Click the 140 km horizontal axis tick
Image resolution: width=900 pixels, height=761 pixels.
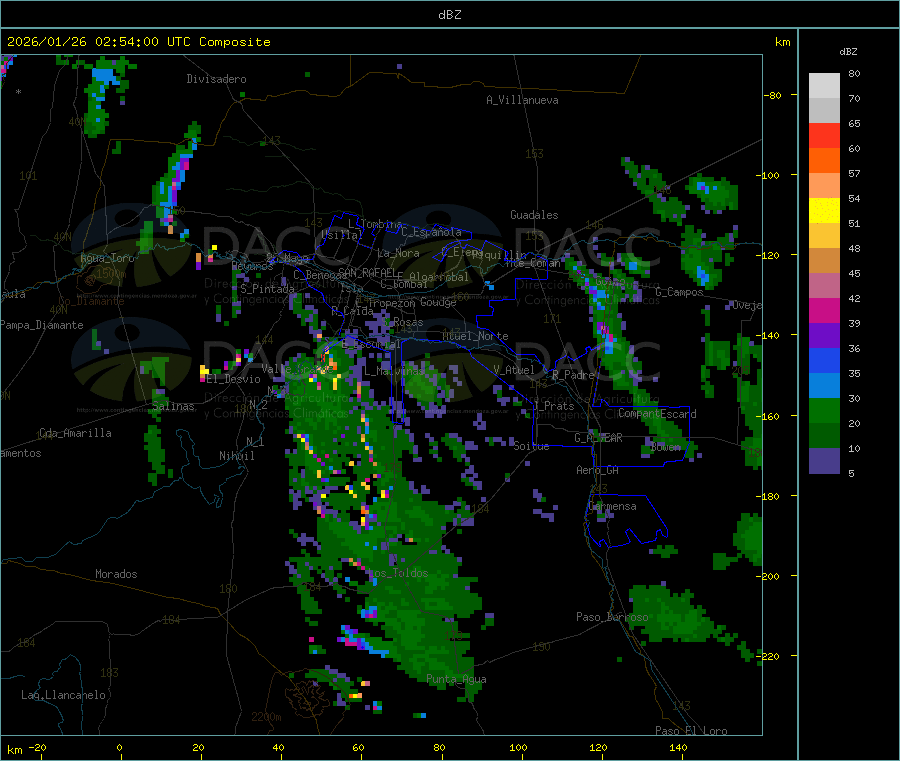pos(678,747)
